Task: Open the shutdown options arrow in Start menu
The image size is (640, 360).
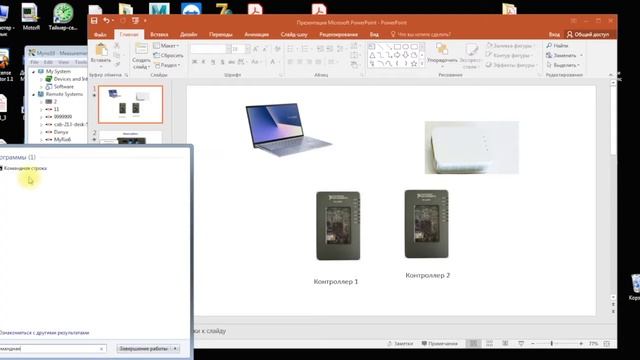Action: [x=175, y=349]
